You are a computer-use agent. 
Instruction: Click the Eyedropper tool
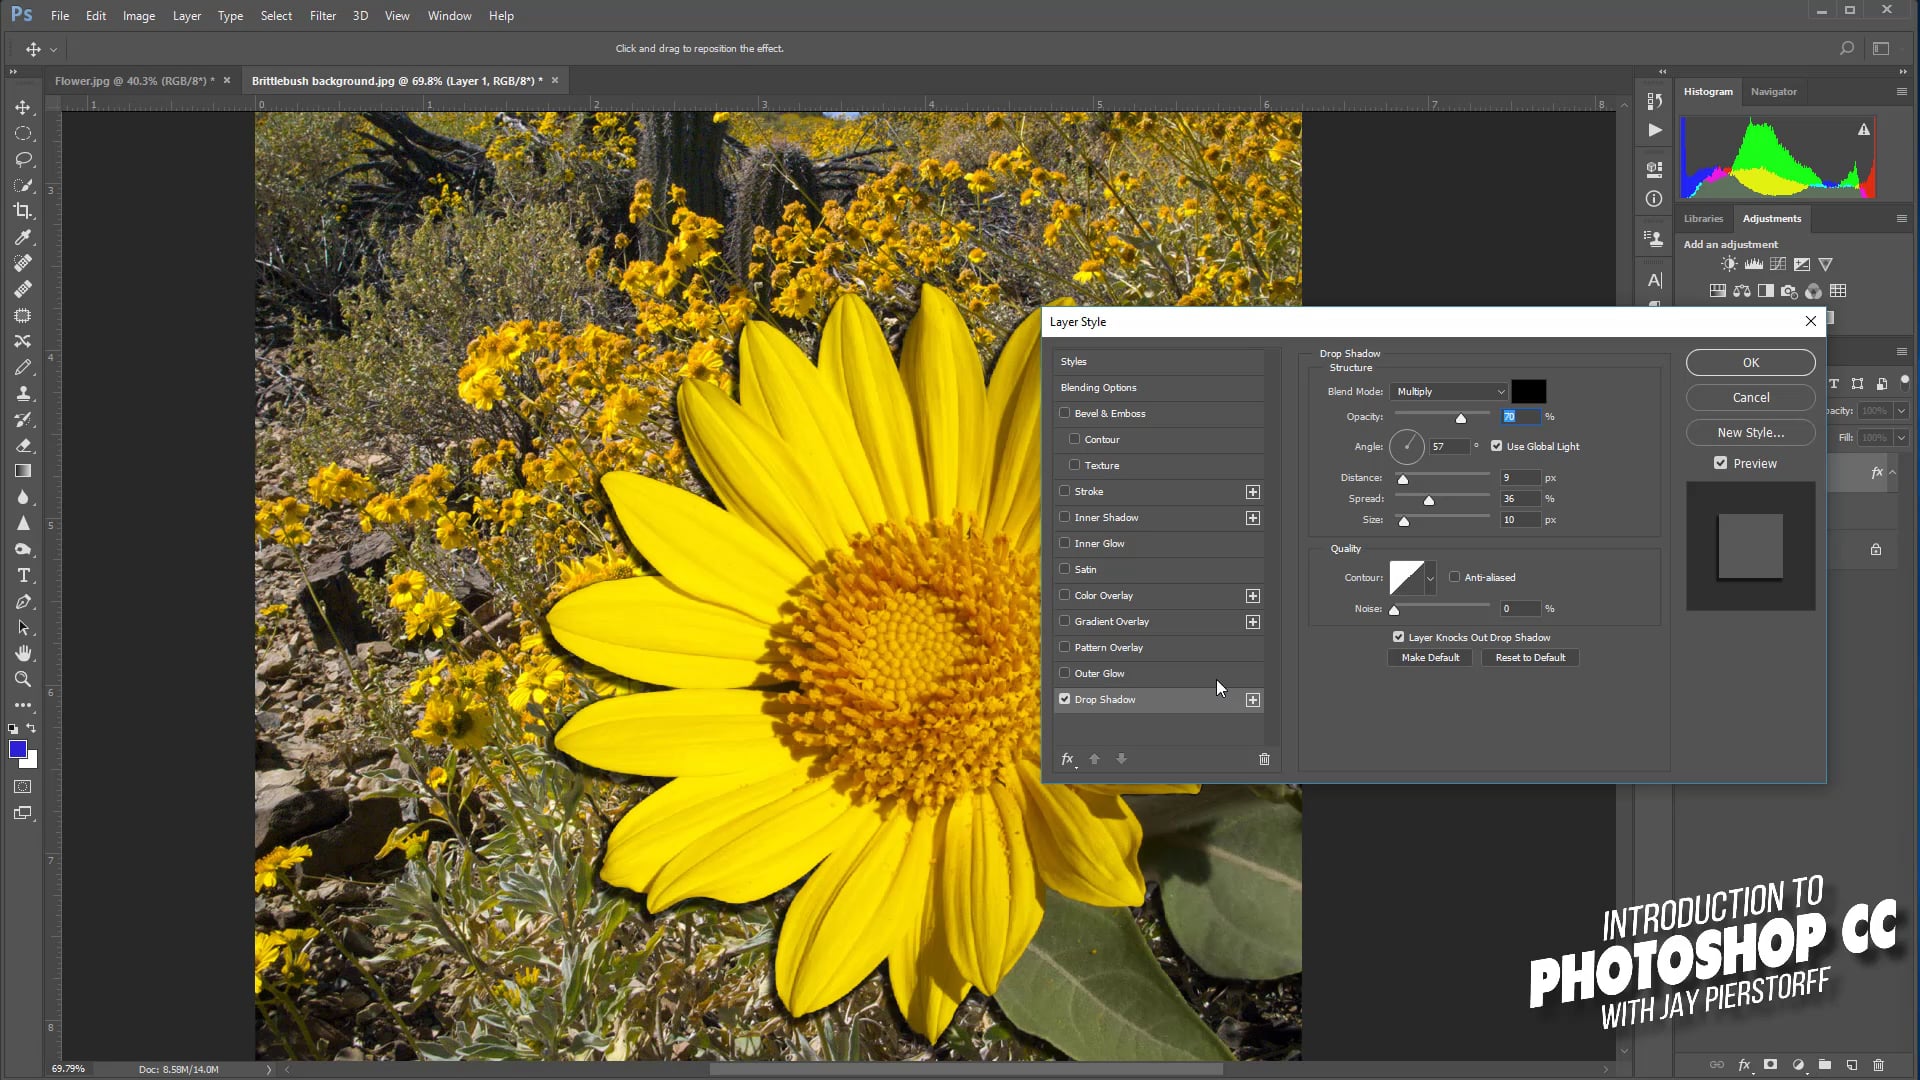click(23, 237)
